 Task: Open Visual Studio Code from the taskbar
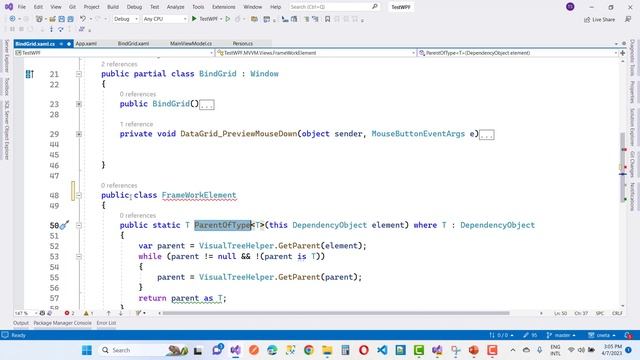tap(382, 350)
